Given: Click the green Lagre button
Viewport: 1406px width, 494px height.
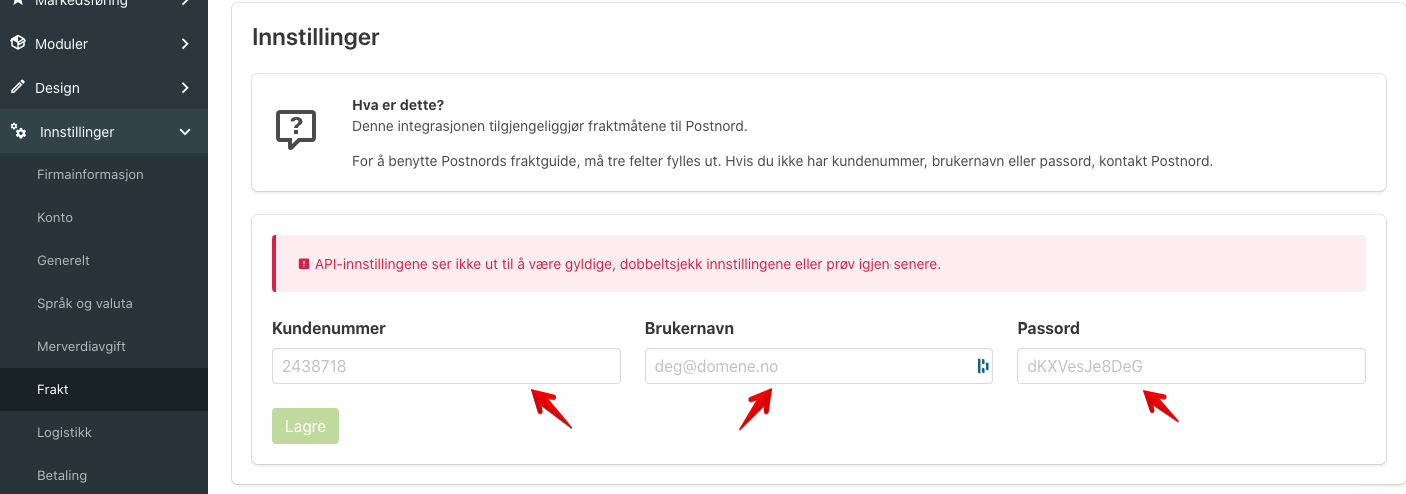Looking at the screenshot, I should click(305, 426).
